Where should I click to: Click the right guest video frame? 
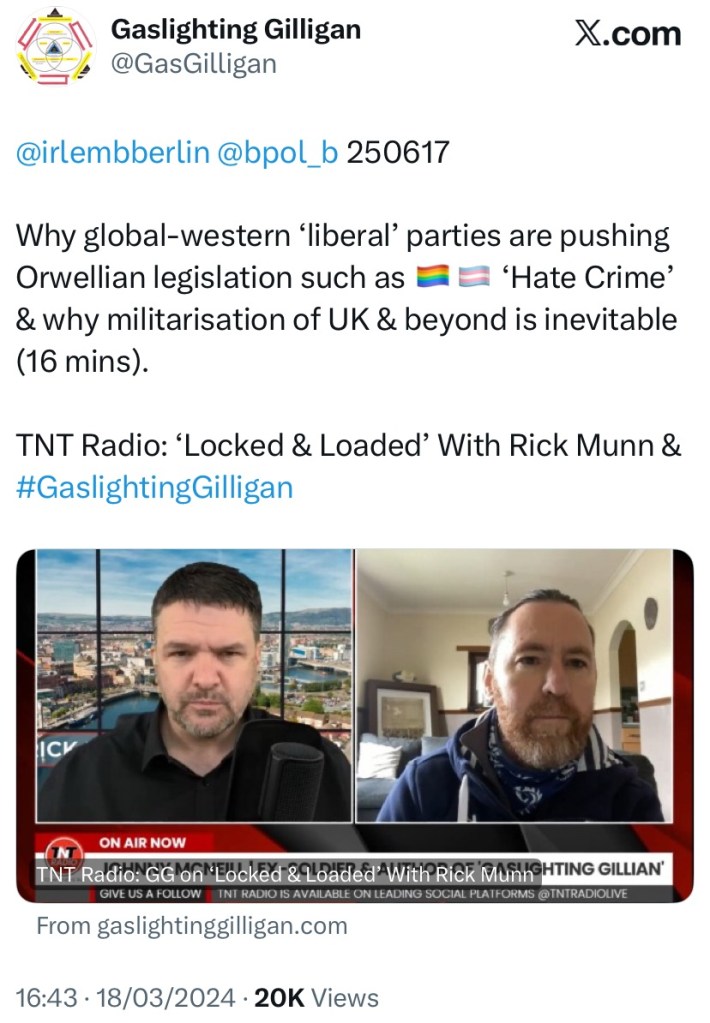point(514,685)
